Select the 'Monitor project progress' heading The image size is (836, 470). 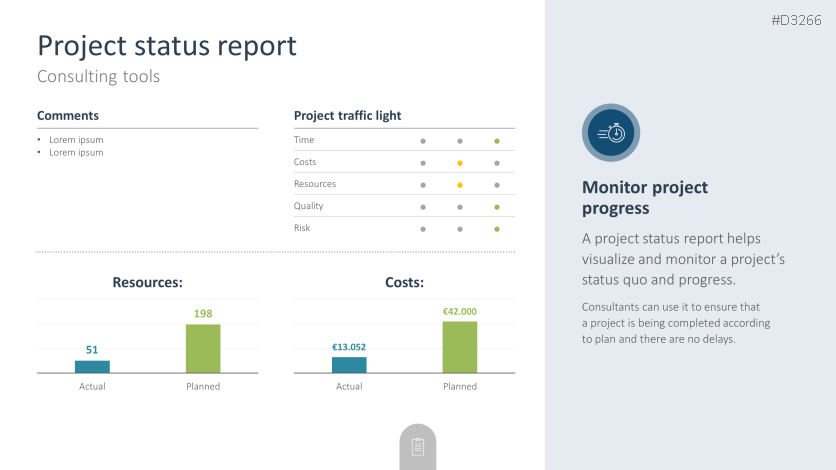(645, 198)
